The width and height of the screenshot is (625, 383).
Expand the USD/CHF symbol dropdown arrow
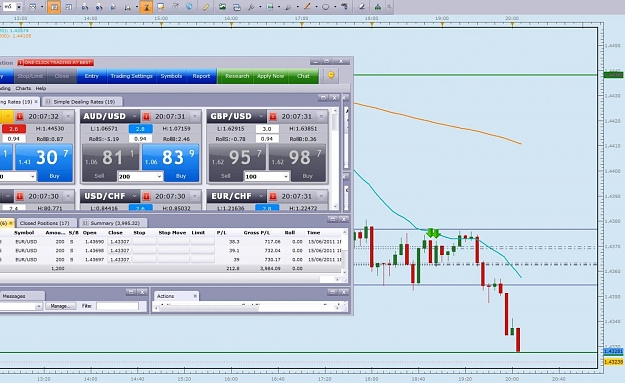pos(134,196)
